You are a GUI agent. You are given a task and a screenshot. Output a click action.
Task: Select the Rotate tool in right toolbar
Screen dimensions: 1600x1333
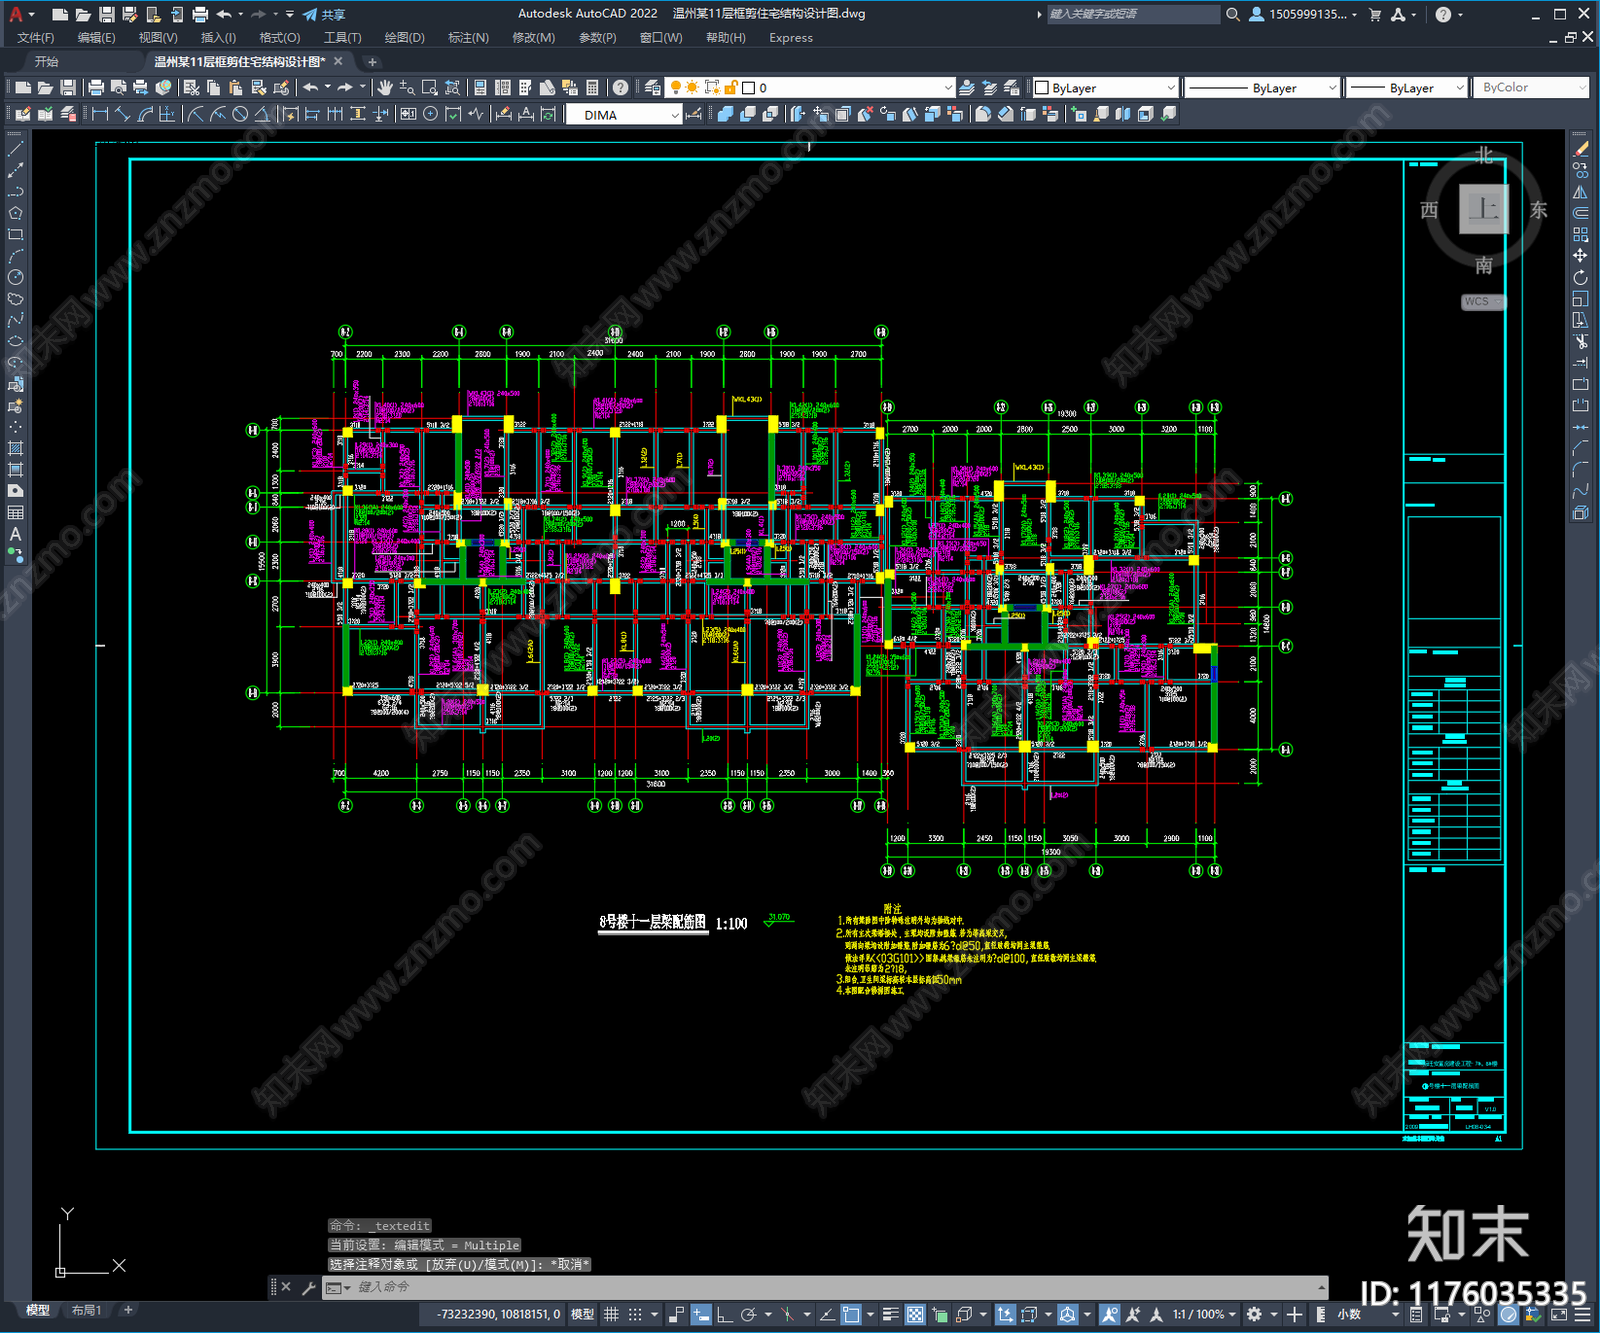(1580, 277)
